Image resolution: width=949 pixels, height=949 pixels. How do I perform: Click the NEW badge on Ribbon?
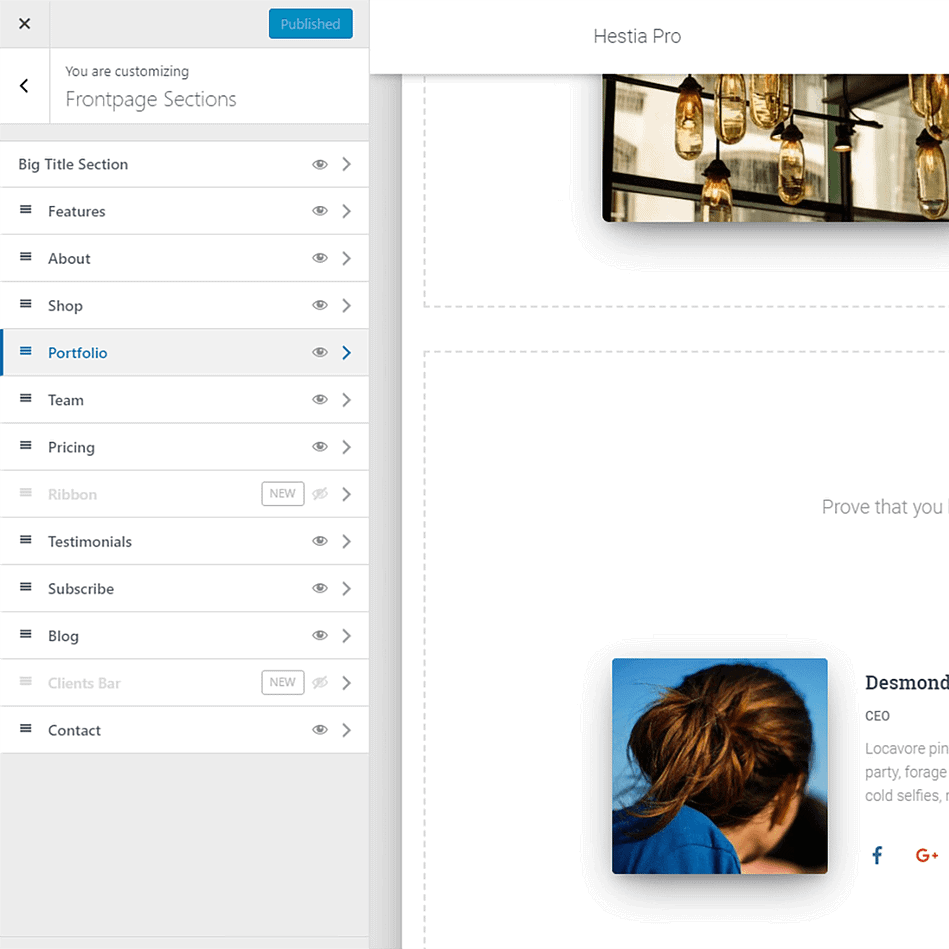(283, 493)
